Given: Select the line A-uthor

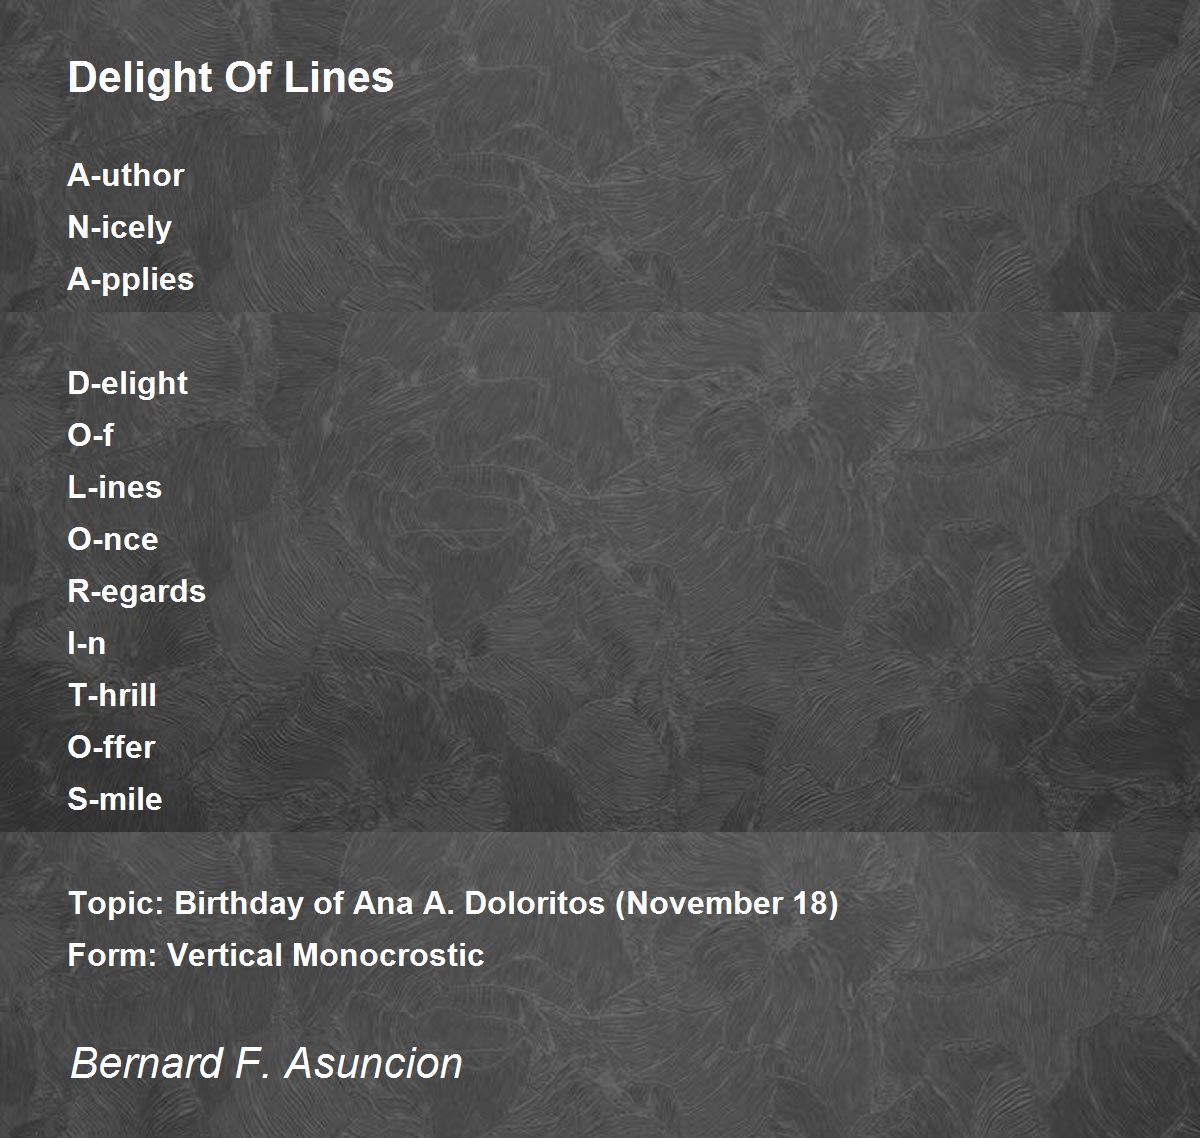Looking at the screenshot, I should coord(126,175).
